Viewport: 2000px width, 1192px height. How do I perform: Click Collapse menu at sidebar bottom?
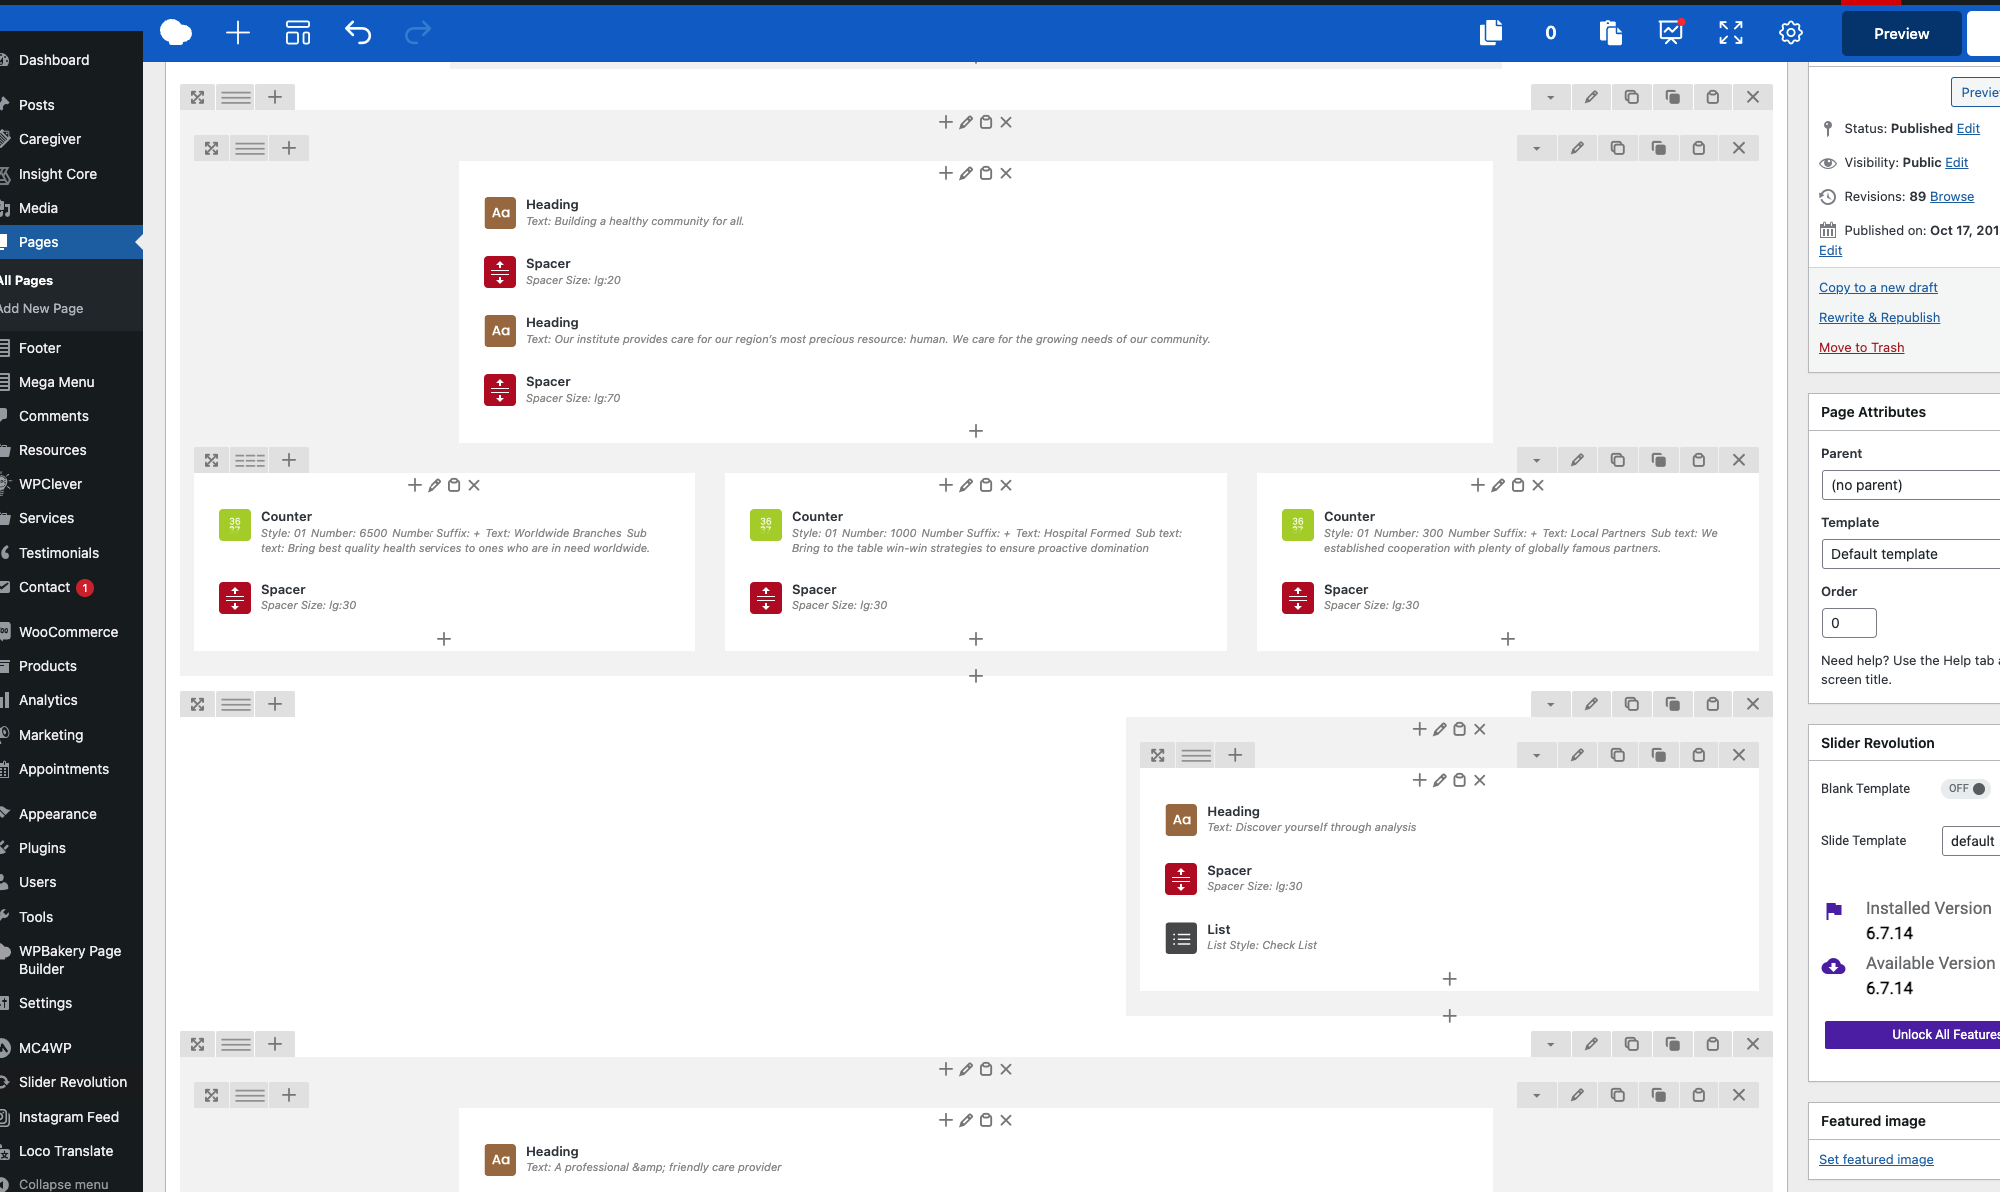coord(63,1184)
